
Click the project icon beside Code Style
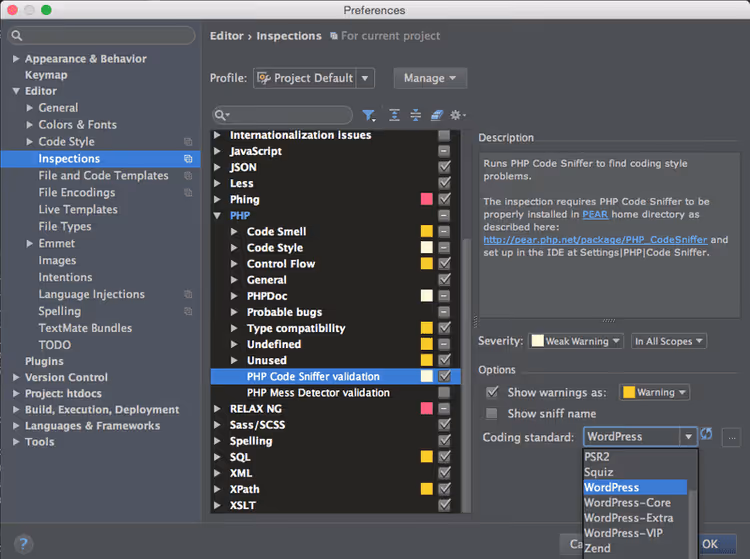(188, 142)
